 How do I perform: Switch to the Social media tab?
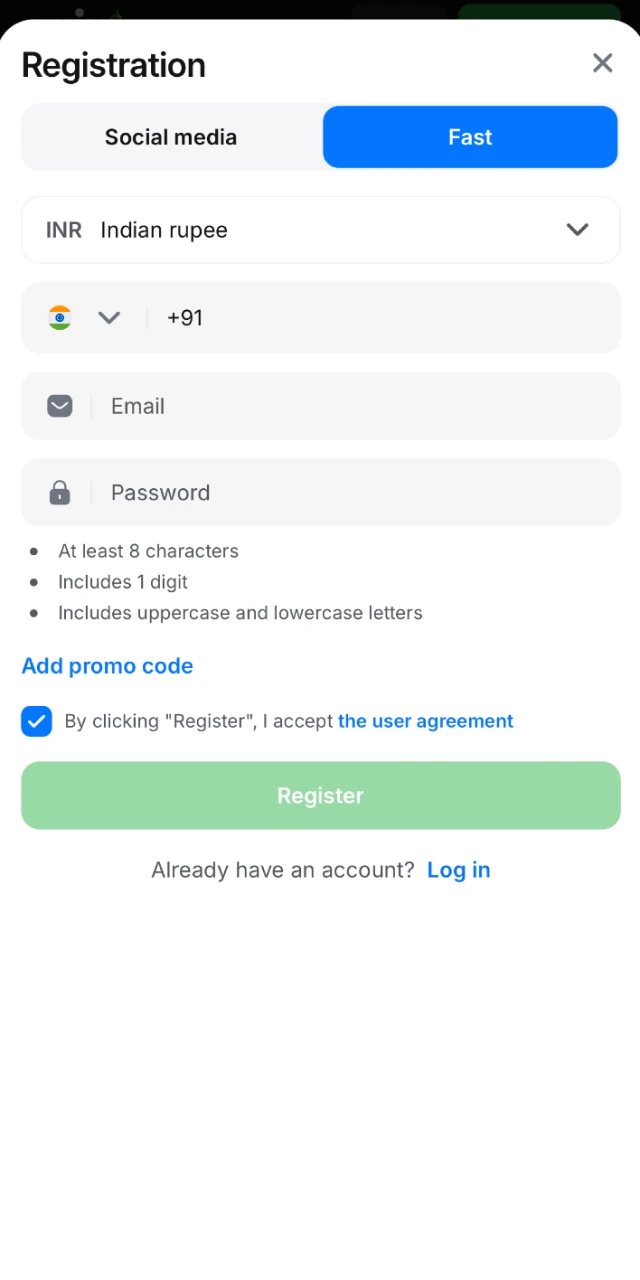[x=170, y=137]
